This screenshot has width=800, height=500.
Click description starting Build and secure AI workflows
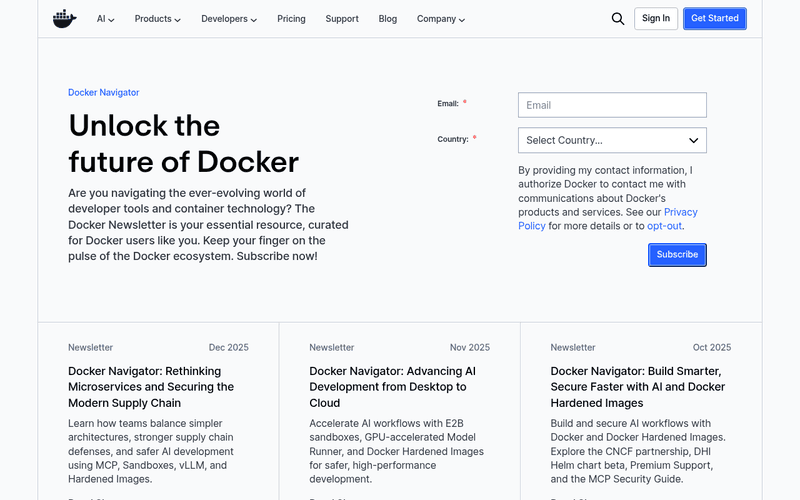638,451
